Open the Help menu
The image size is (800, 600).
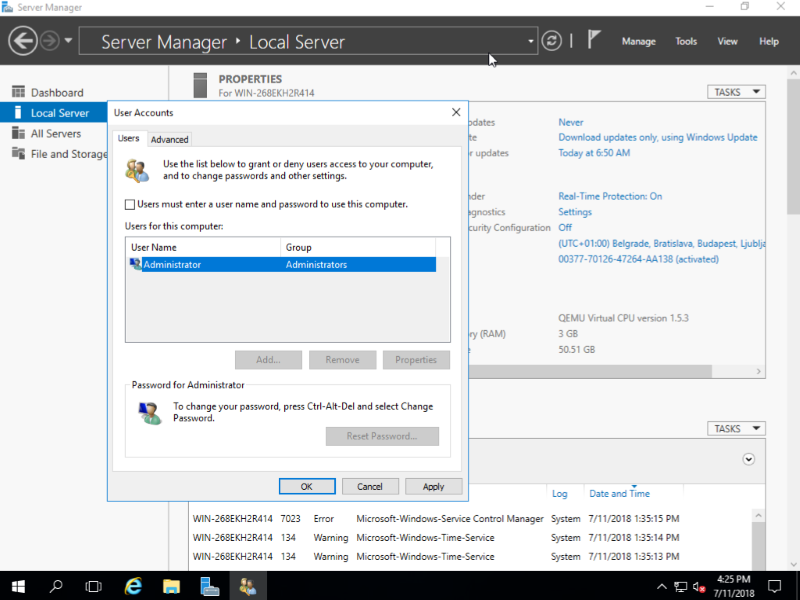768,41
